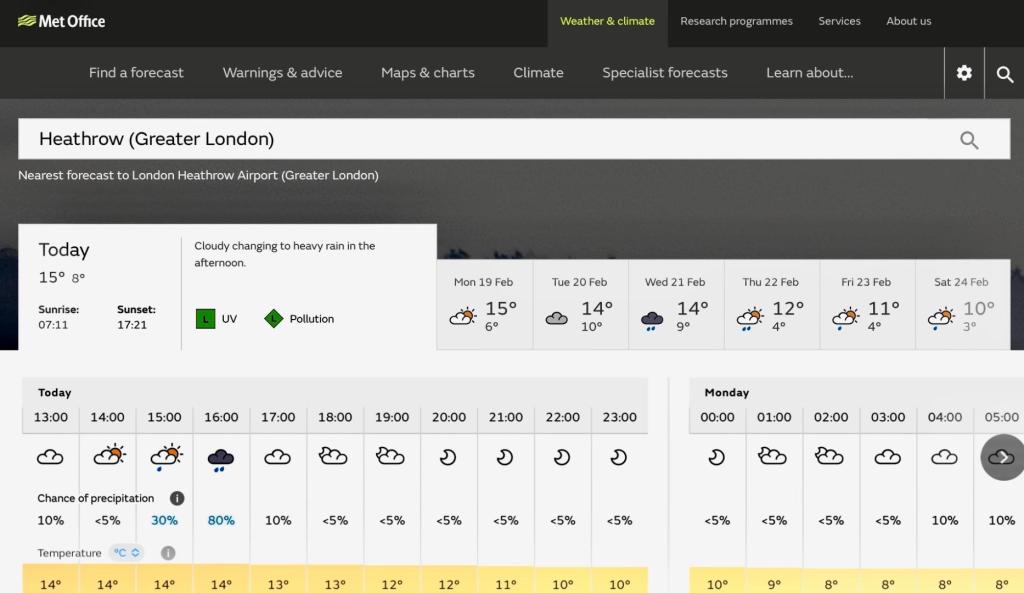Image resolution: width=1024 pixels, height=593 pixels.
Task: Expand the Specialist forecasts menu
Action: point(664,73)
